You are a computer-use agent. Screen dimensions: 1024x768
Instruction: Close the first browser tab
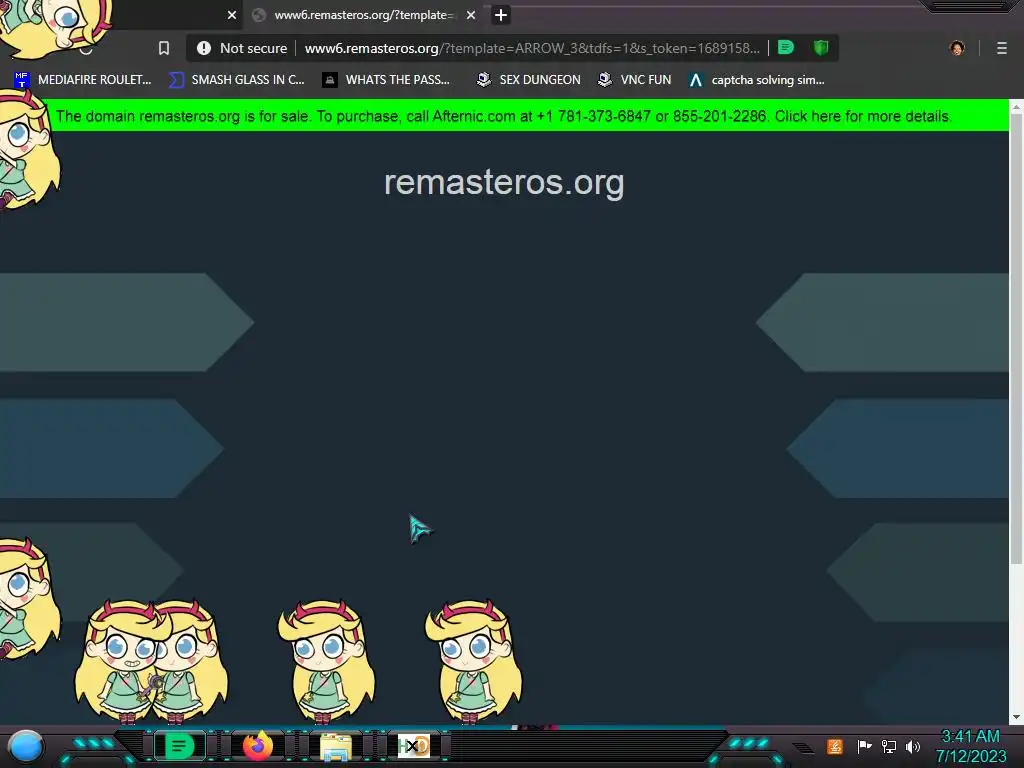tap(232, 15)
